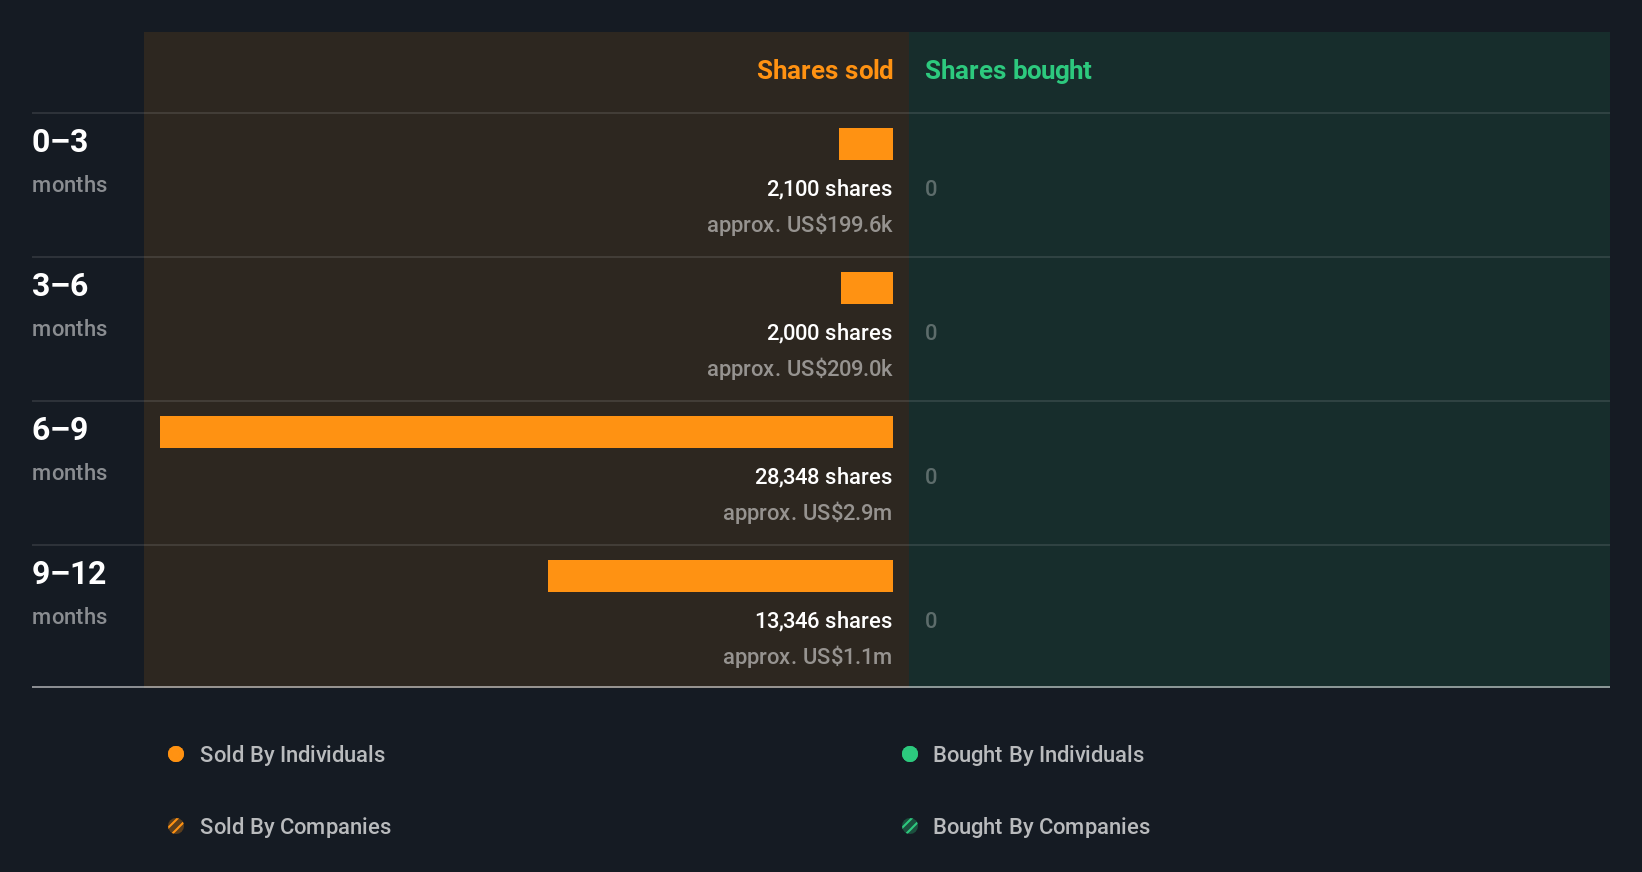Click the 3–6 months row label

click(69, 304)
